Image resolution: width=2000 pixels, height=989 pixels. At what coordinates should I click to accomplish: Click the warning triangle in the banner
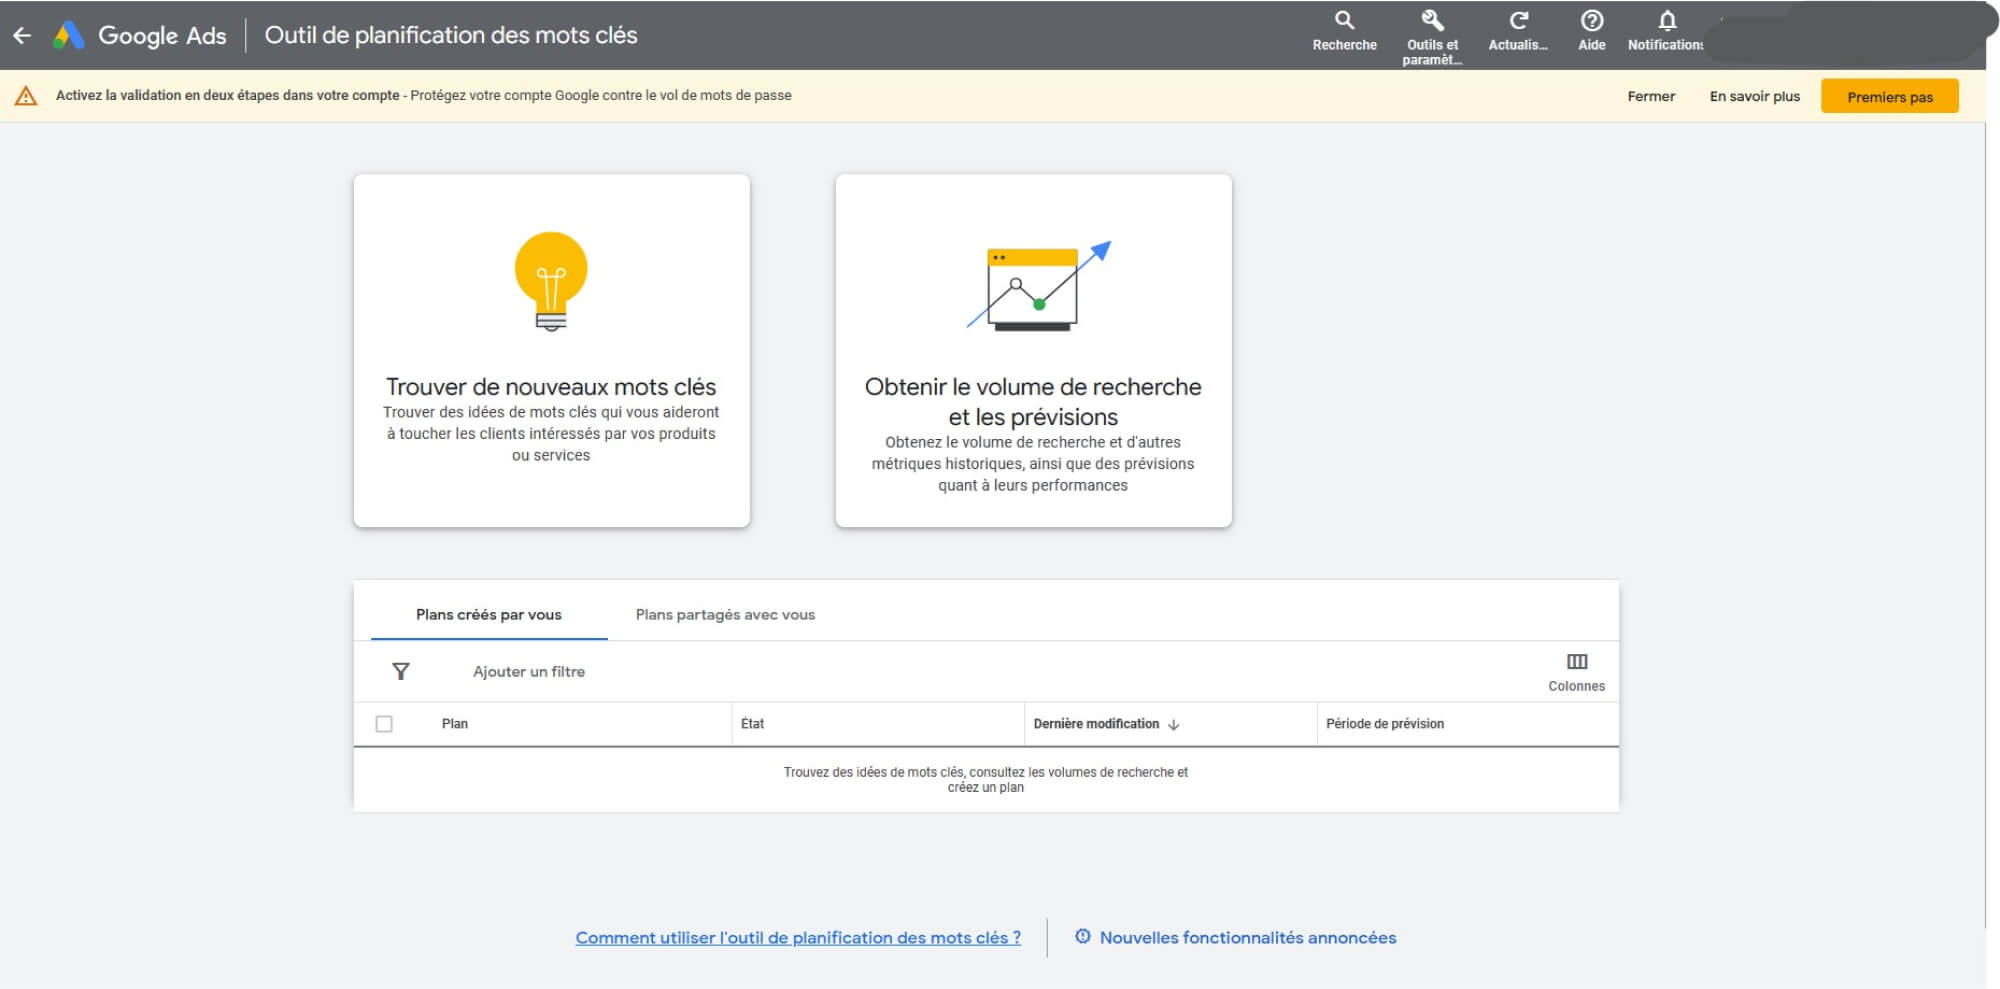click(x=27, y=95)
